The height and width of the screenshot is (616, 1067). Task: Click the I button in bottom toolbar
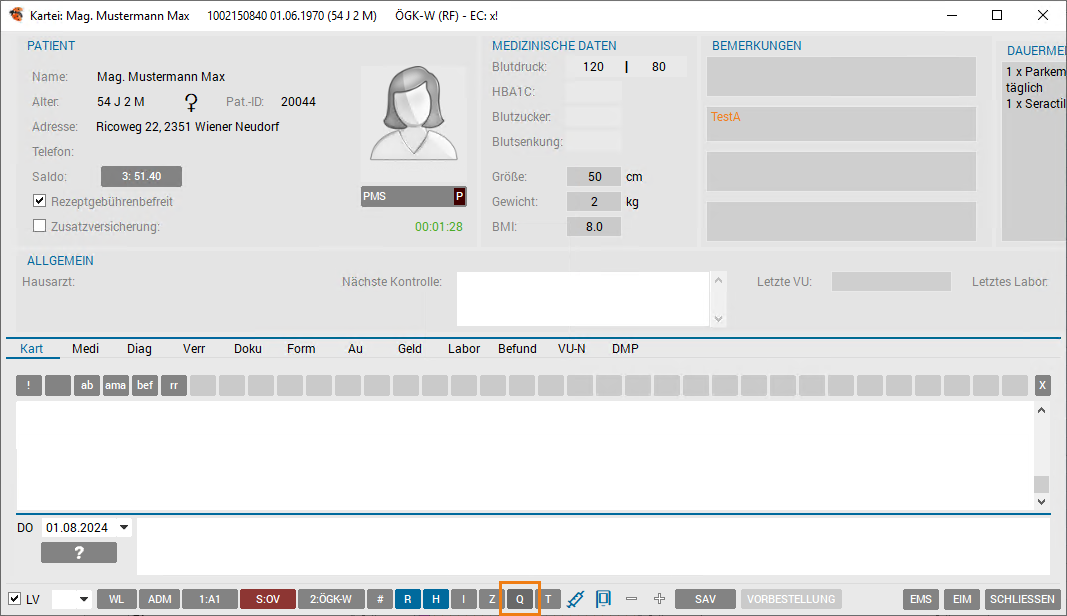463,599
